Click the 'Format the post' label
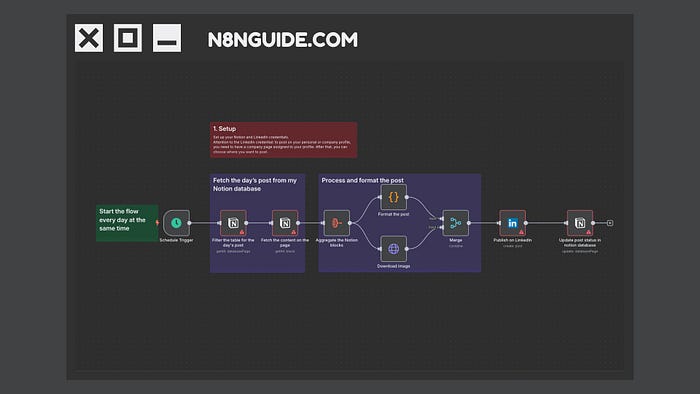This screenshot has width=700, height=394. [393, 214]
